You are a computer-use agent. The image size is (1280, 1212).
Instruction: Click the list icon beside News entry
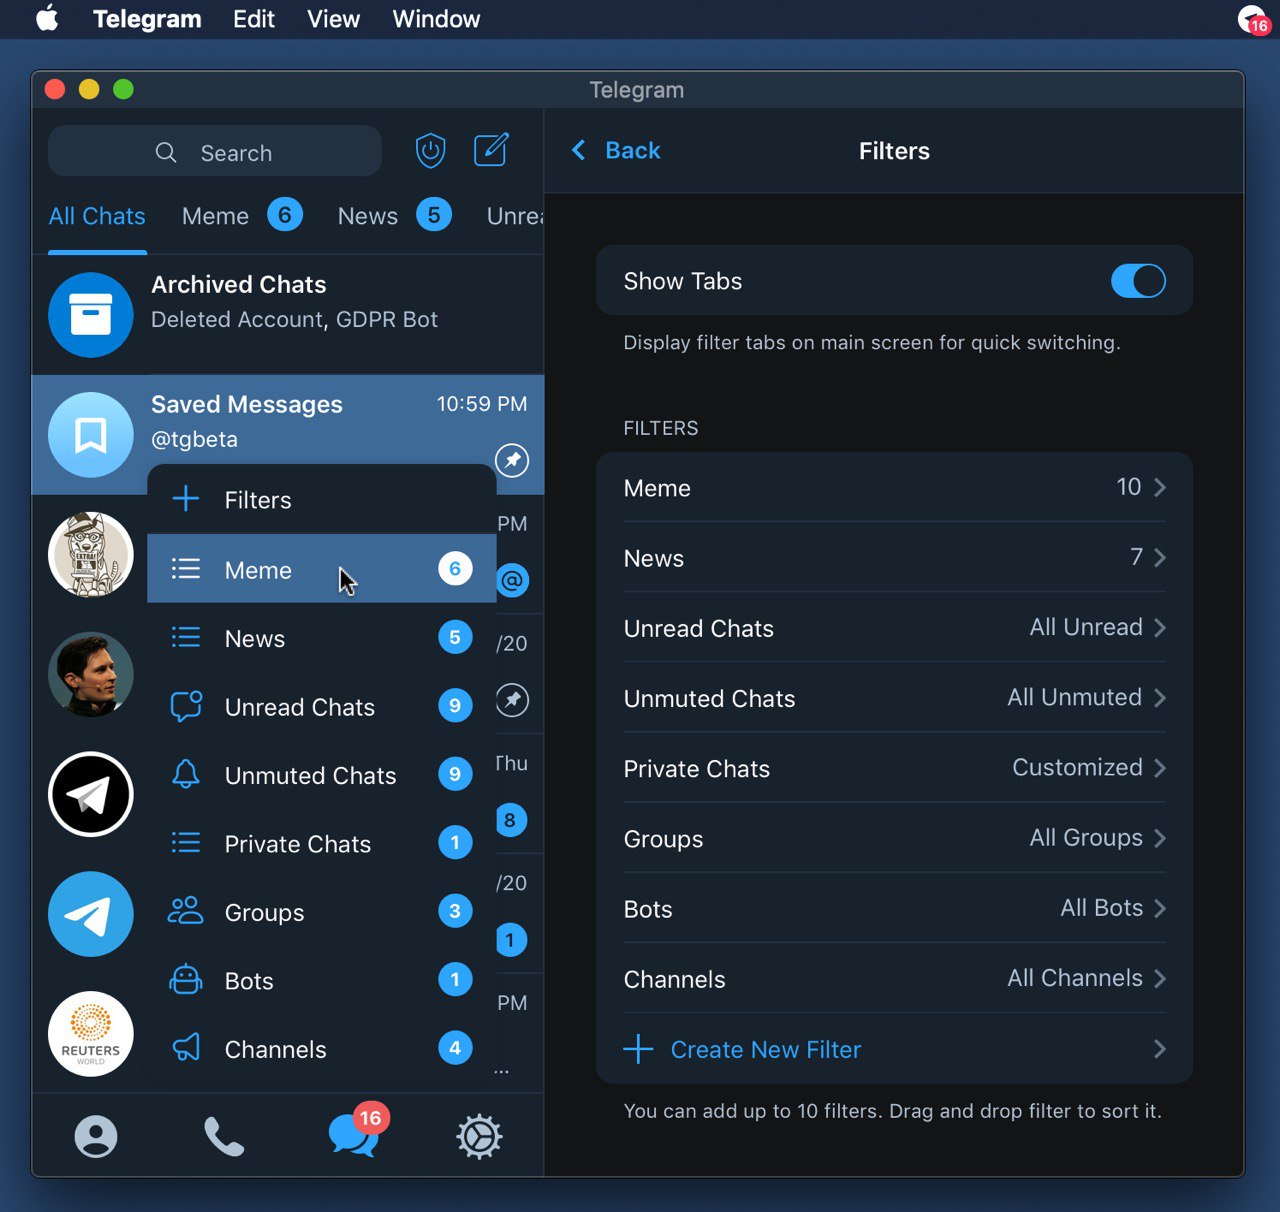[186, 638]
